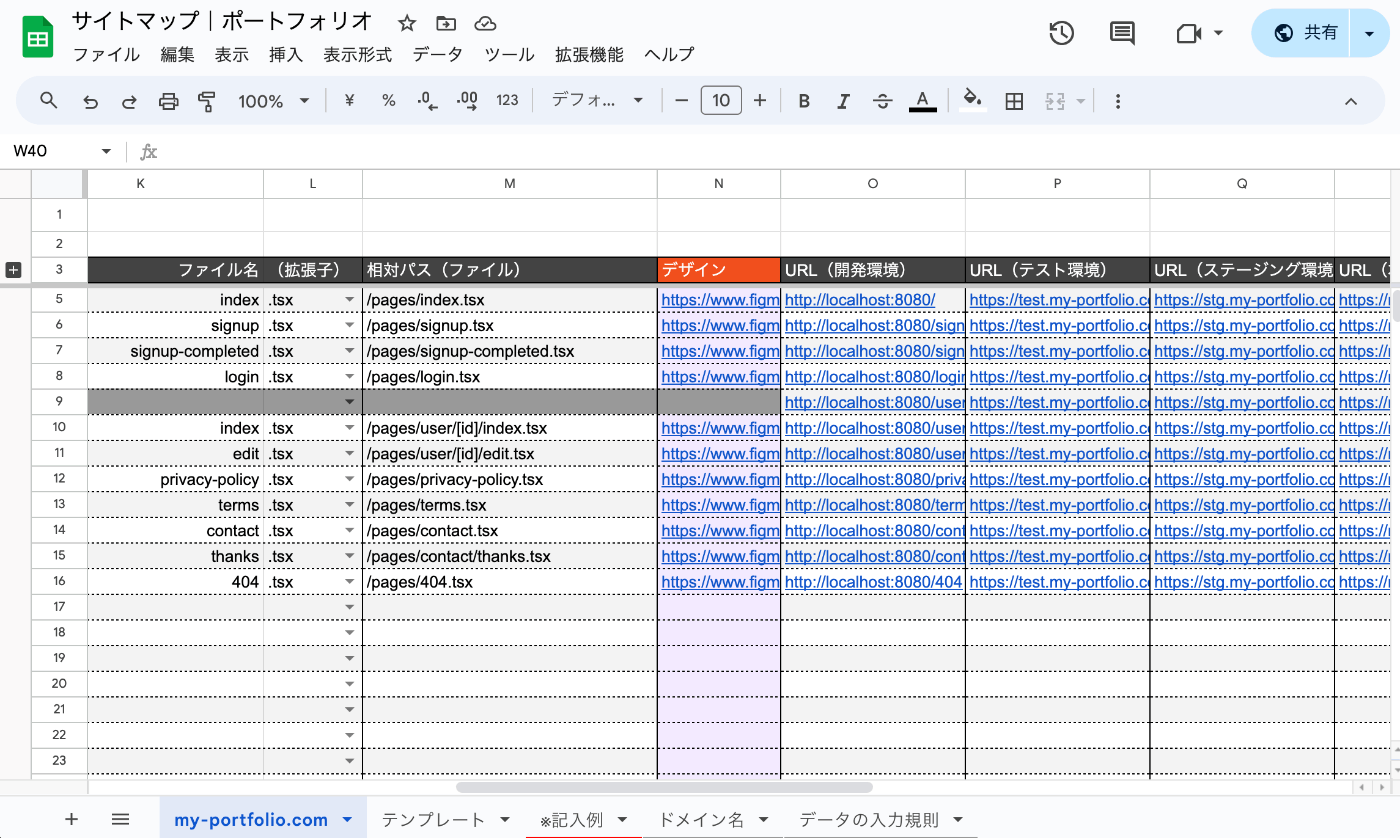Switch to テンプレート sheet tab
This screenshot has height=838, width=1400.
click(x=434, y=820)
